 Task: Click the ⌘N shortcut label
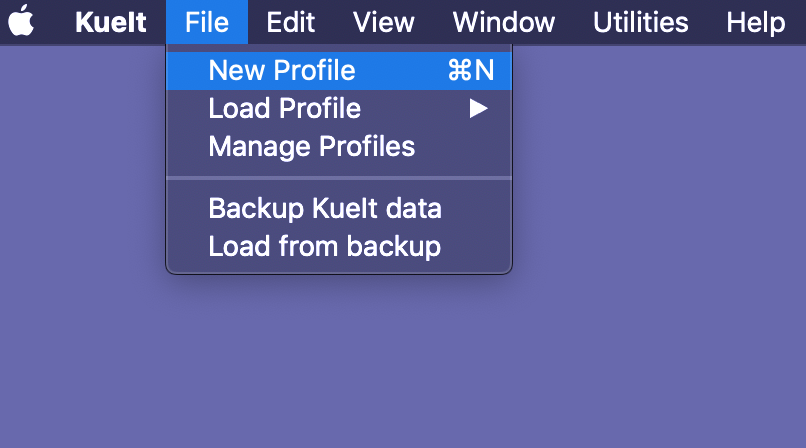pyautogui.click(x=471, y=70)
